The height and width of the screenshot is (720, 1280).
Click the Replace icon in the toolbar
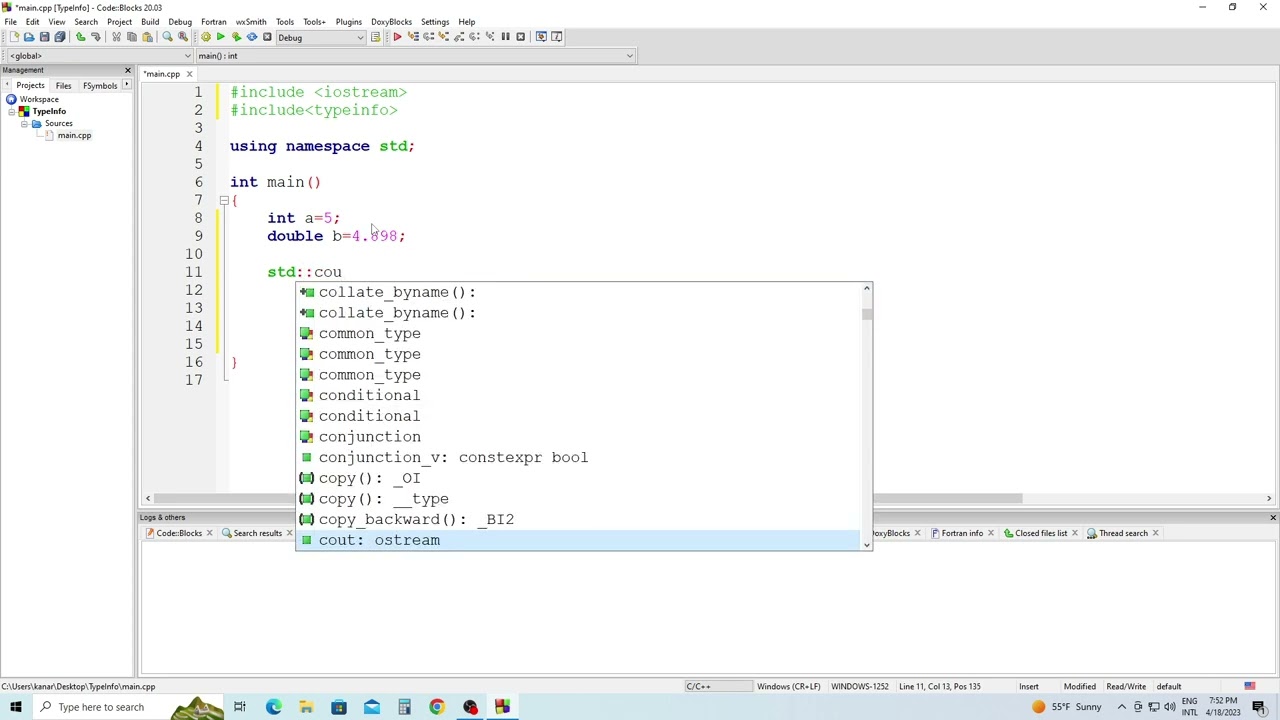[x=182, y=37]
